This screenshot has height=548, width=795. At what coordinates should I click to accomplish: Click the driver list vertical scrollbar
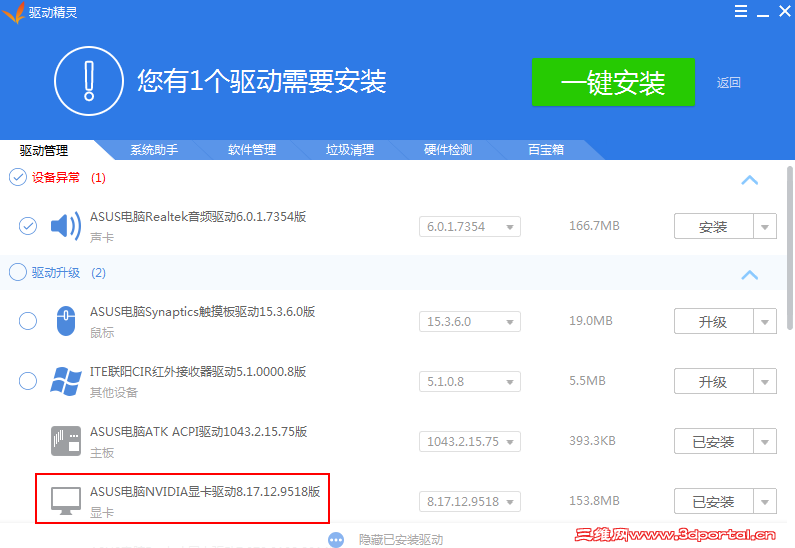coord(790,248)
